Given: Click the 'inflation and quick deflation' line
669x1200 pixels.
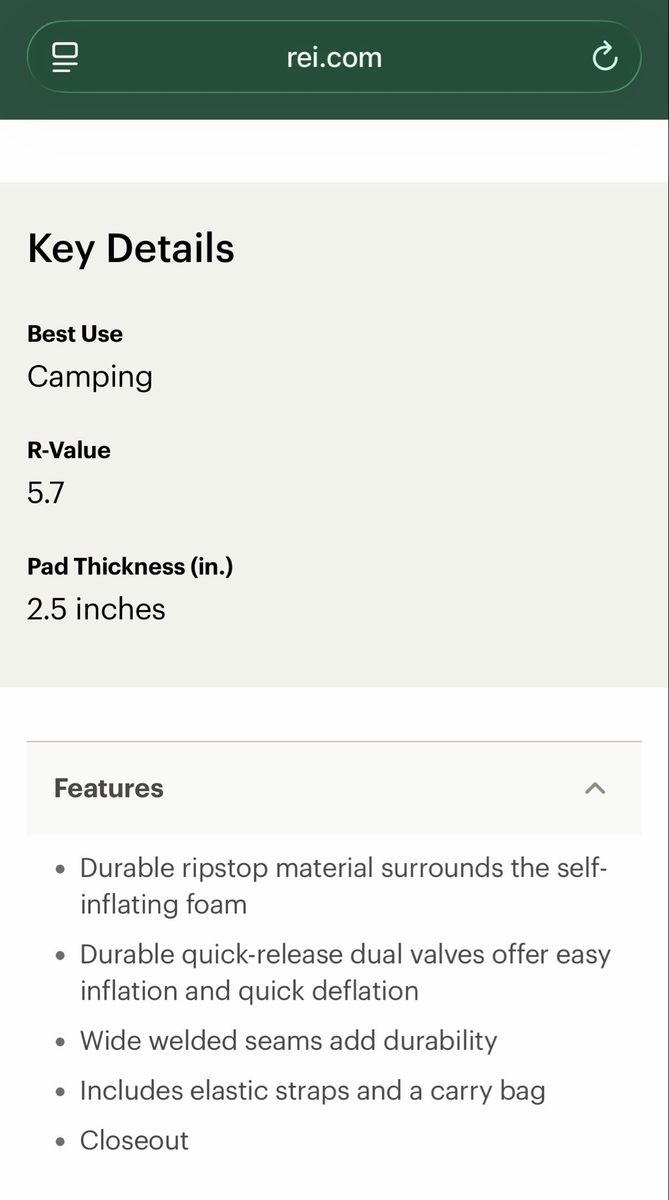Looking at the screenshot, I should click(x=249, y=991).
